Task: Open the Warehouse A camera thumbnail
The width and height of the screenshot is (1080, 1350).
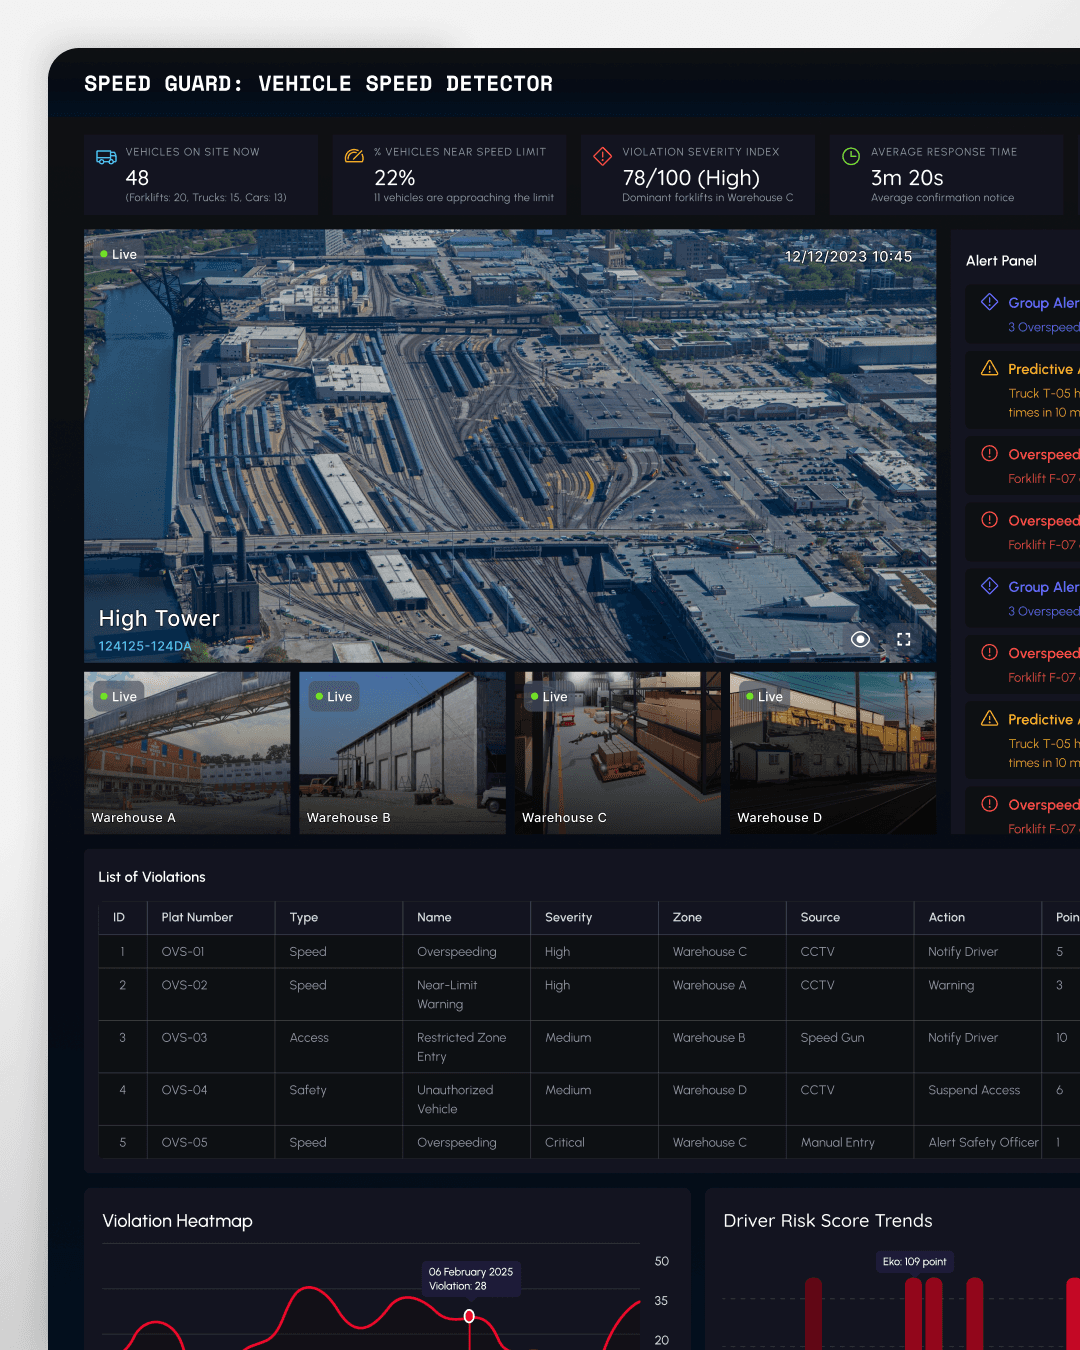Action: [187, 753]
